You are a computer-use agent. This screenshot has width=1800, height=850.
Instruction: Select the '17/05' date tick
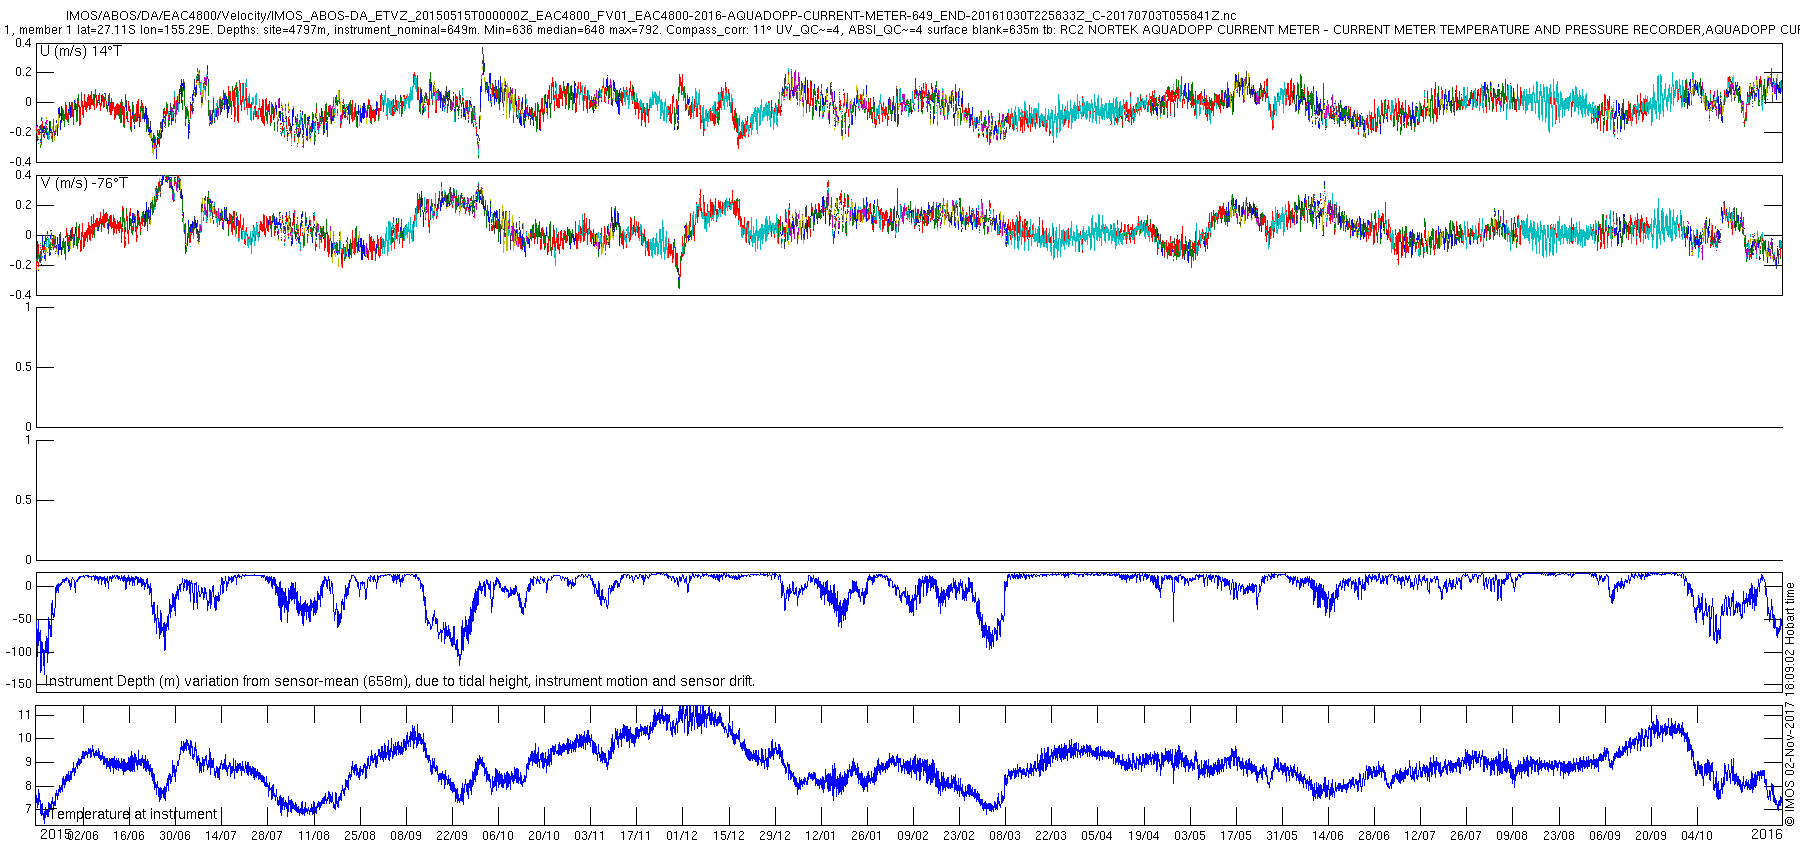pos(1236,836)
